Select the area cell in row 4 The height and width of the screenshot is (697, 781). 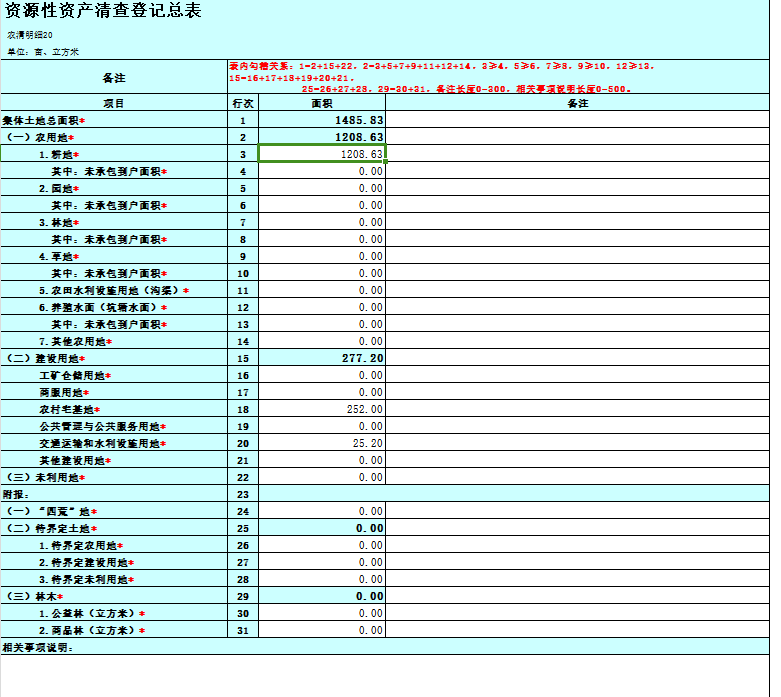322,171
